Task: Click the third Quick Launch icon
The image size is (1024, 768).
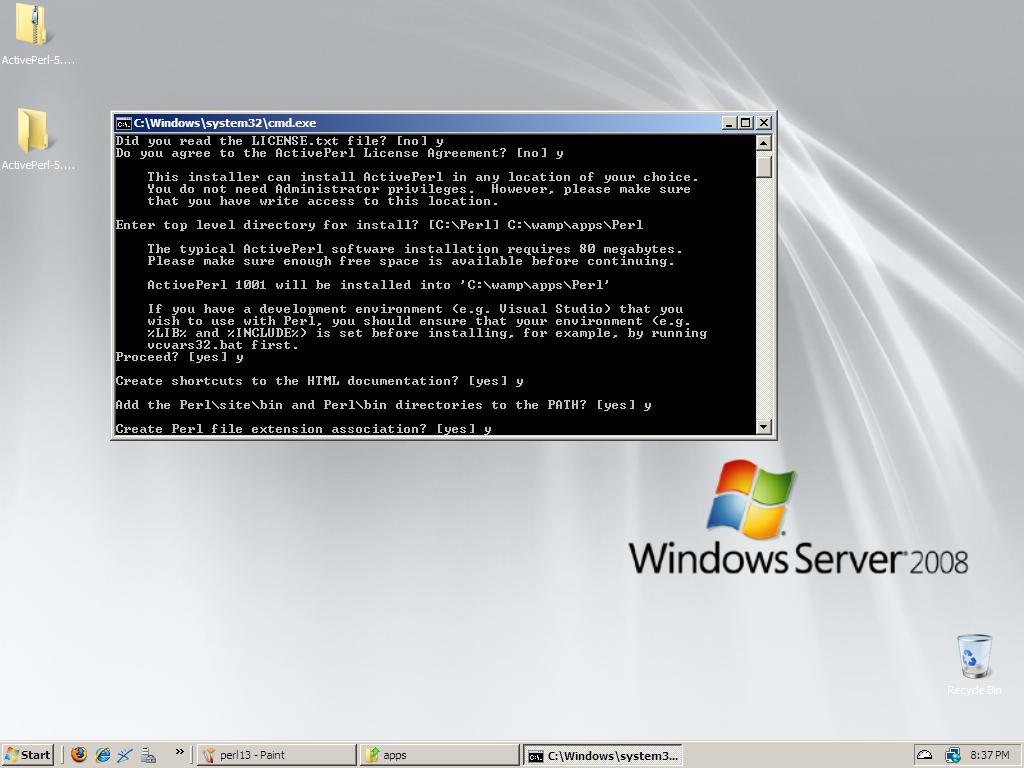Action: point(125,755)
